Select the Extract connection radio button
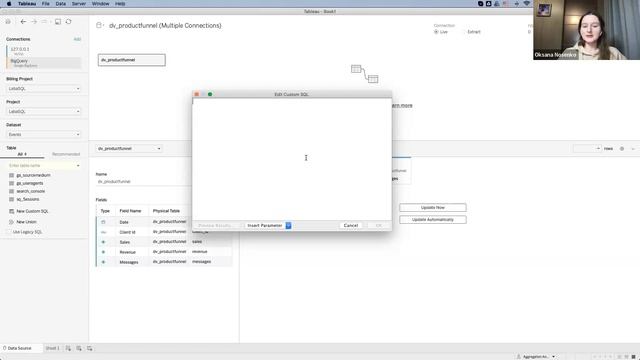The height and width of the screenshot is (360, 640). coord(464,32)
